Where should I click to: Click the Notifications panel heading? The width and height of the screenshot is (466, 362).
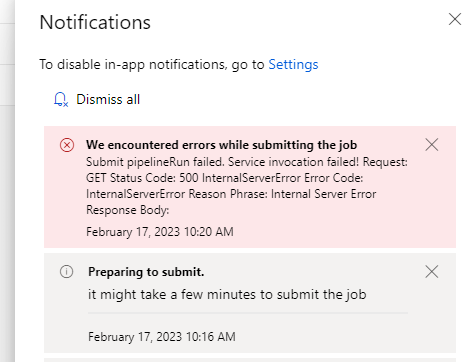click(x=95, y=22)
